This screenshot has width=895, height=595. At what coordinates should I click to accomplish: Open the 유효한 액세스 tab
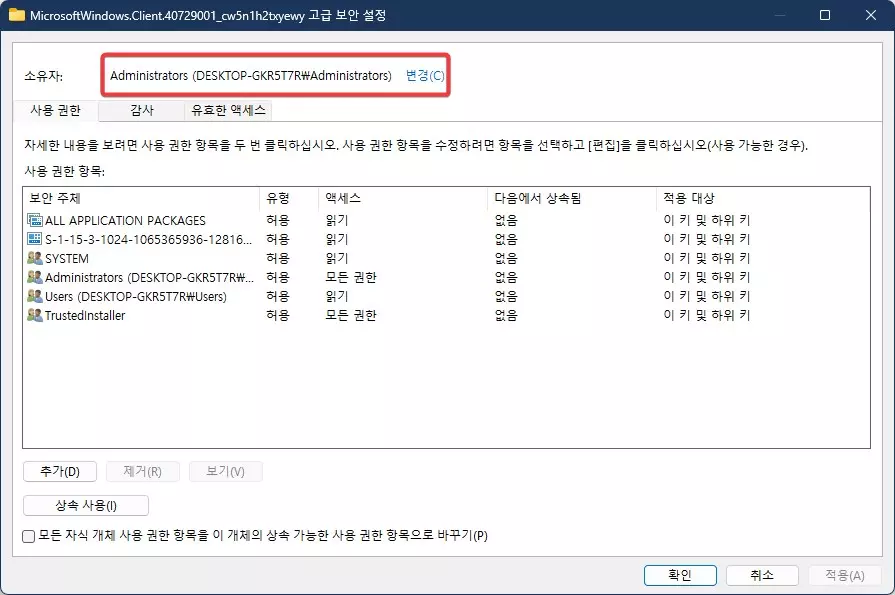tap(228, 110)
